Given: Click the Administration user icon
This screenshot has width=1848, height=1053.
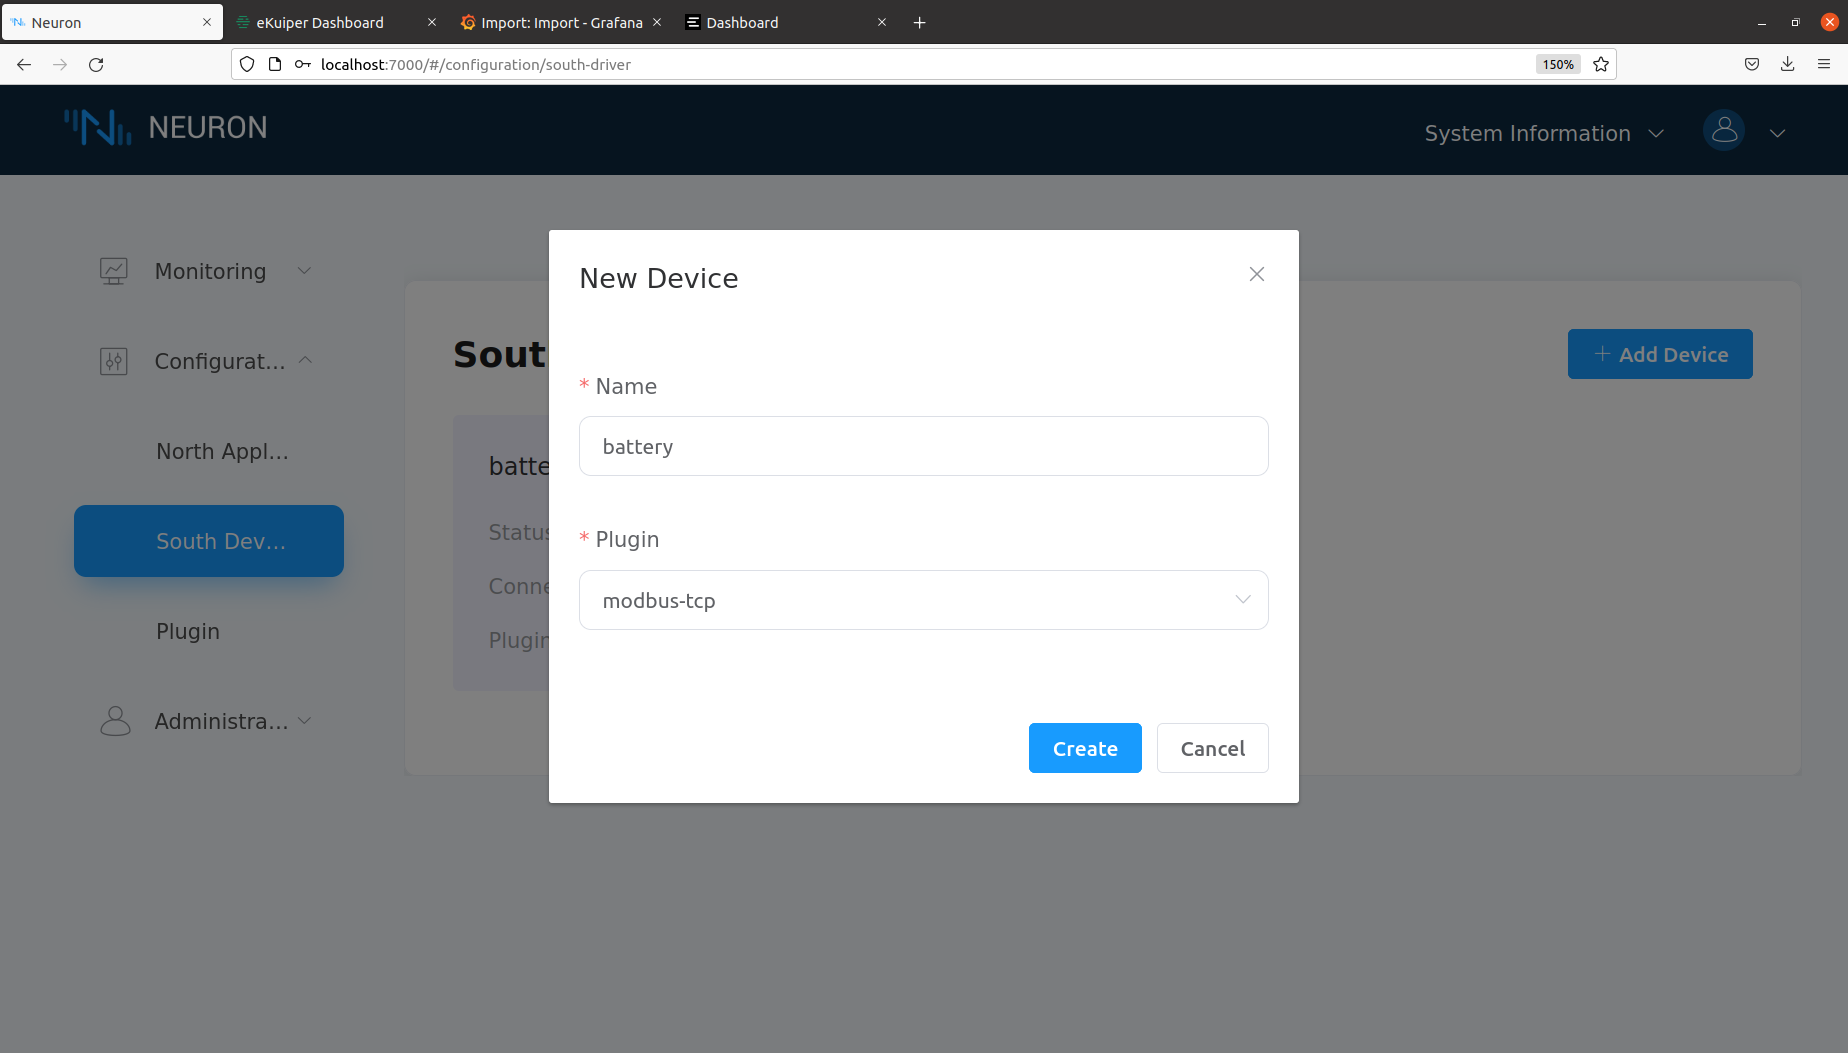Looking at the screenshot, I should pyautogui.click(x=115, y=721).
